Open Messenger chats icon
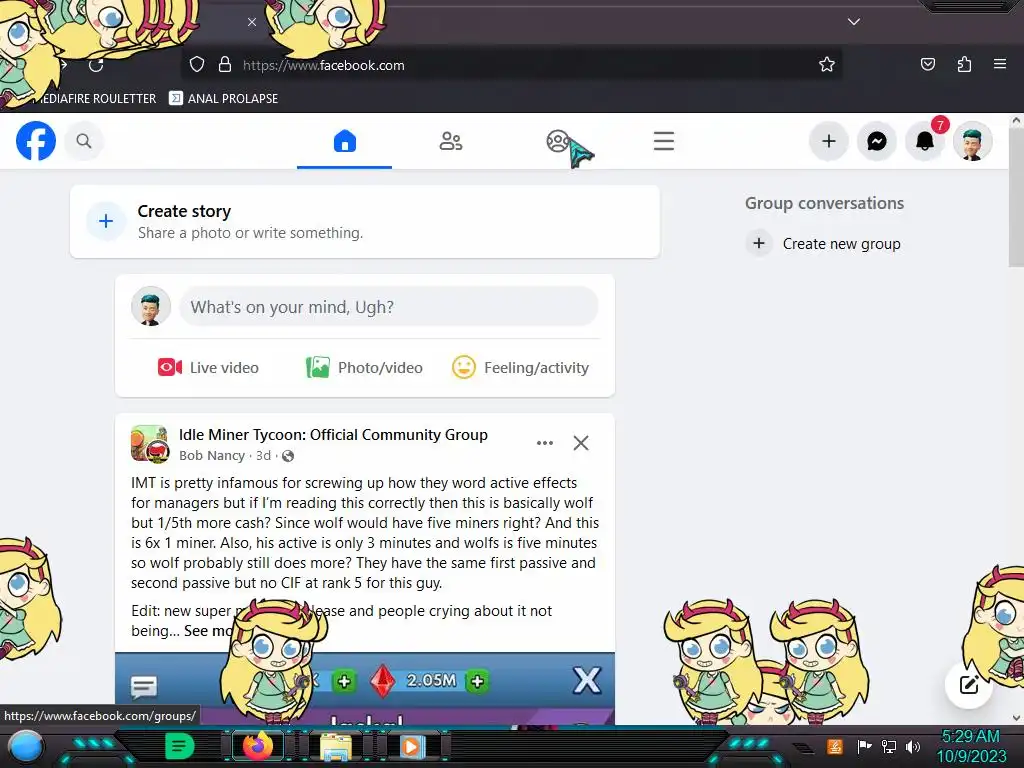Viewport: 1024px width, 768px height. click(876, 140)
